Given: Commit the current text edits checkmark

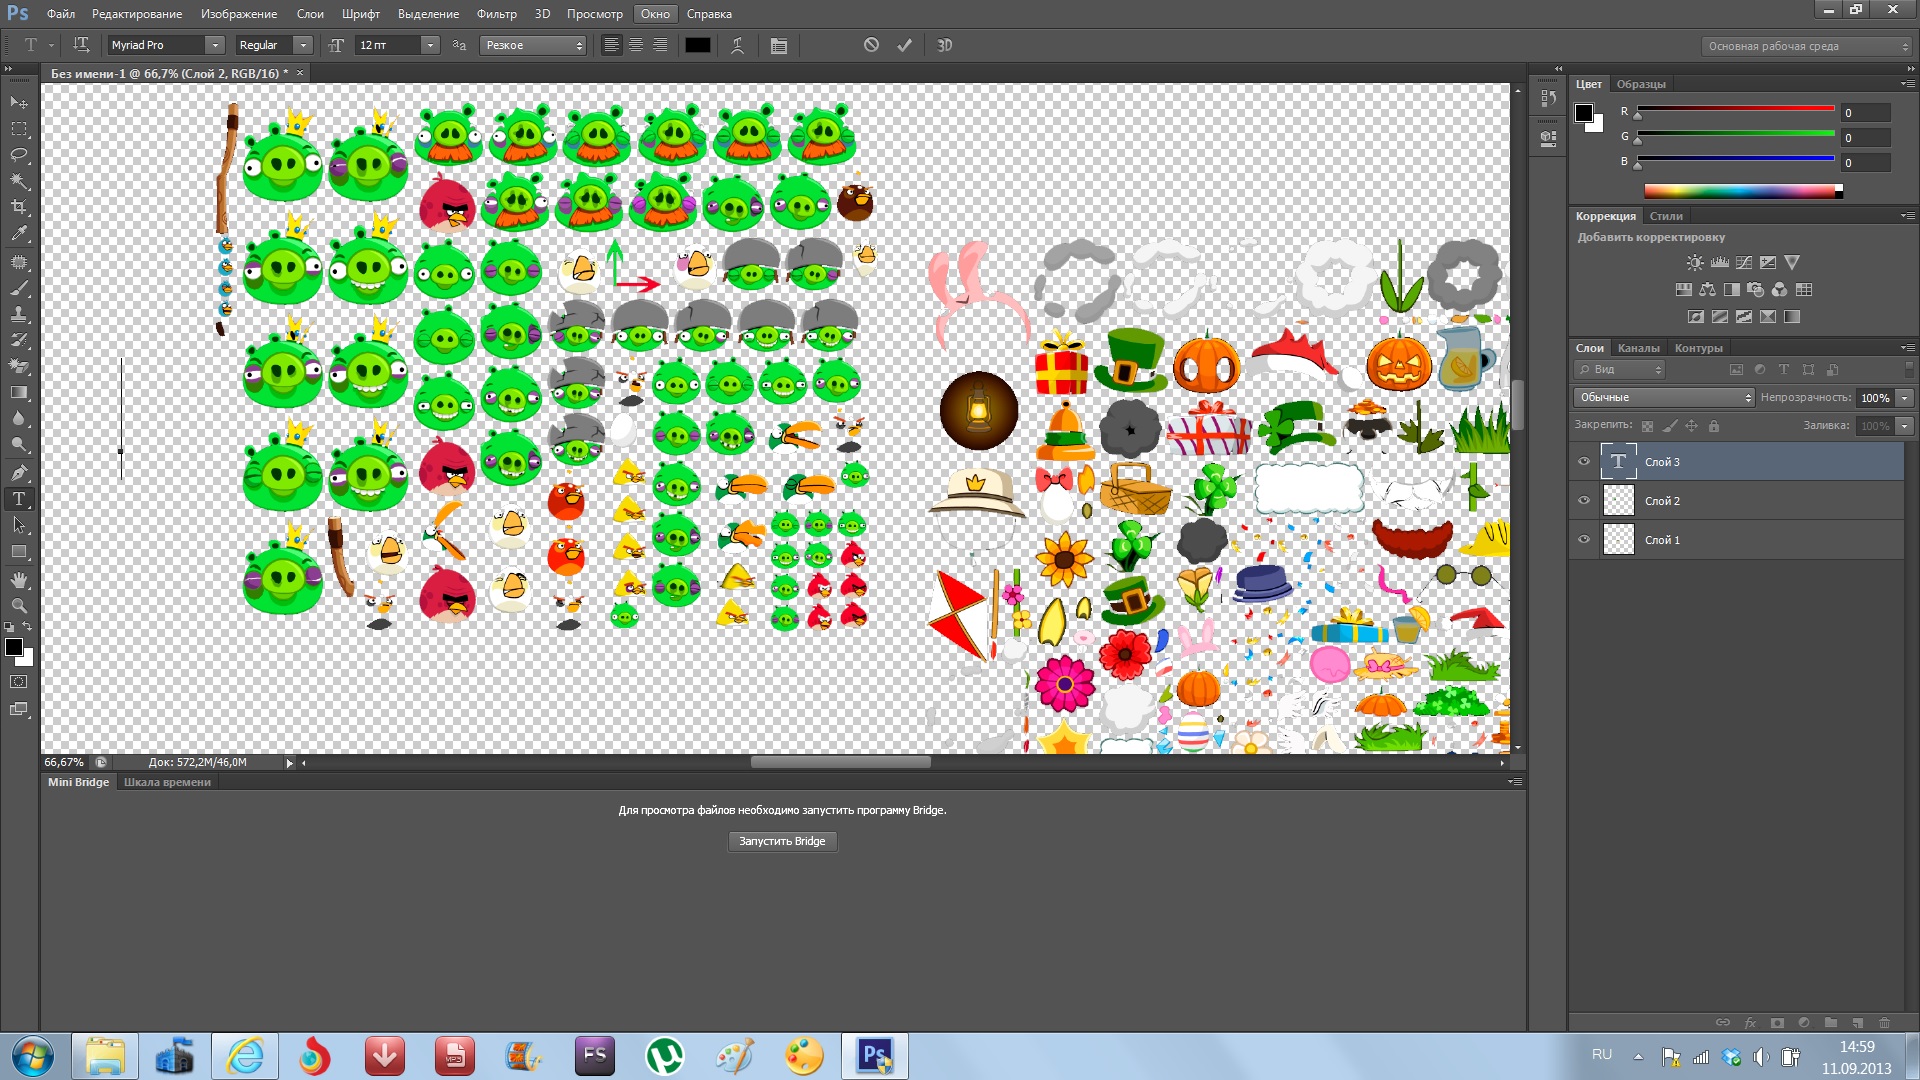Looking at the screenshot, I should coord(904,45).
